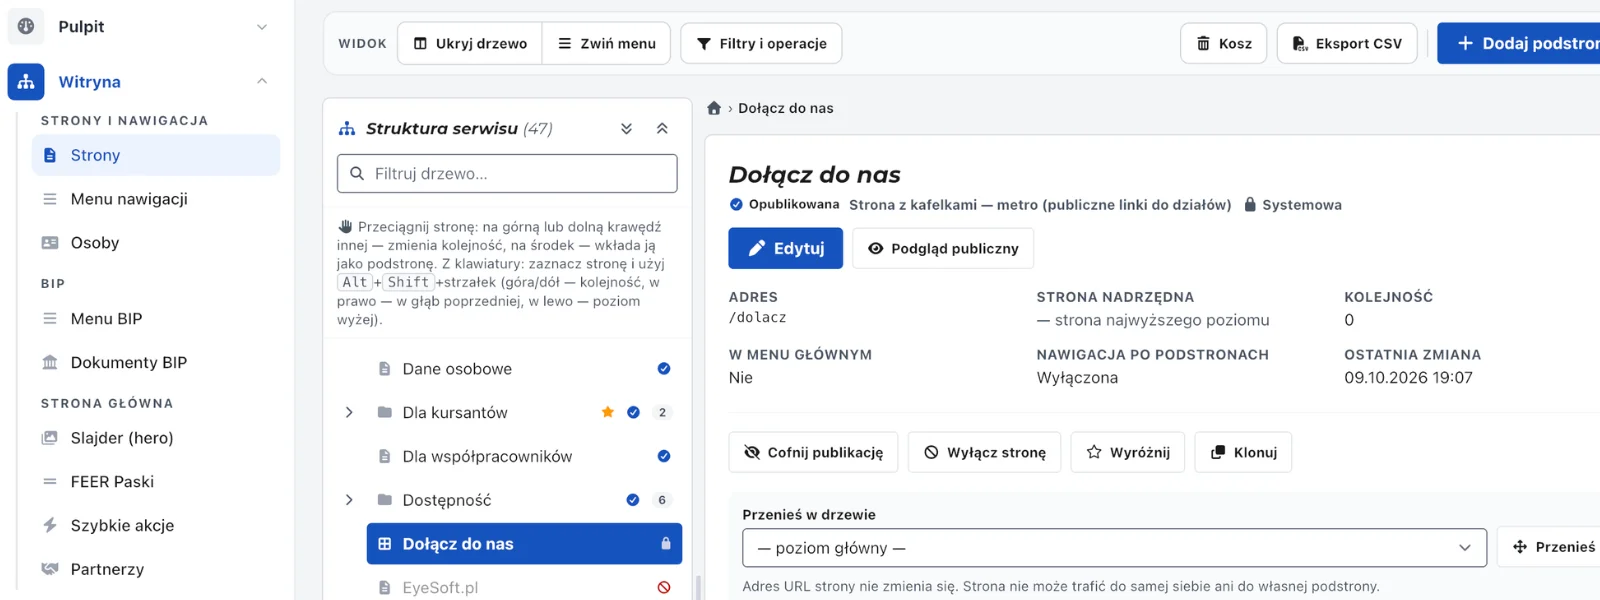Click the Dostępność published check icon
Screen dimensions: 1600x600
(x=633, y=500)
